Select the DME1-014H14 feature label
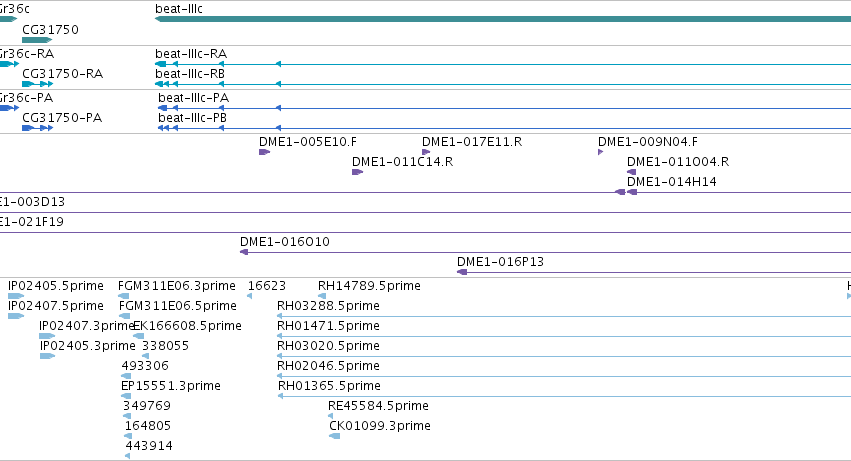This screenshot has height=461, width=851. pyautogui.click(x=672, y=182)
